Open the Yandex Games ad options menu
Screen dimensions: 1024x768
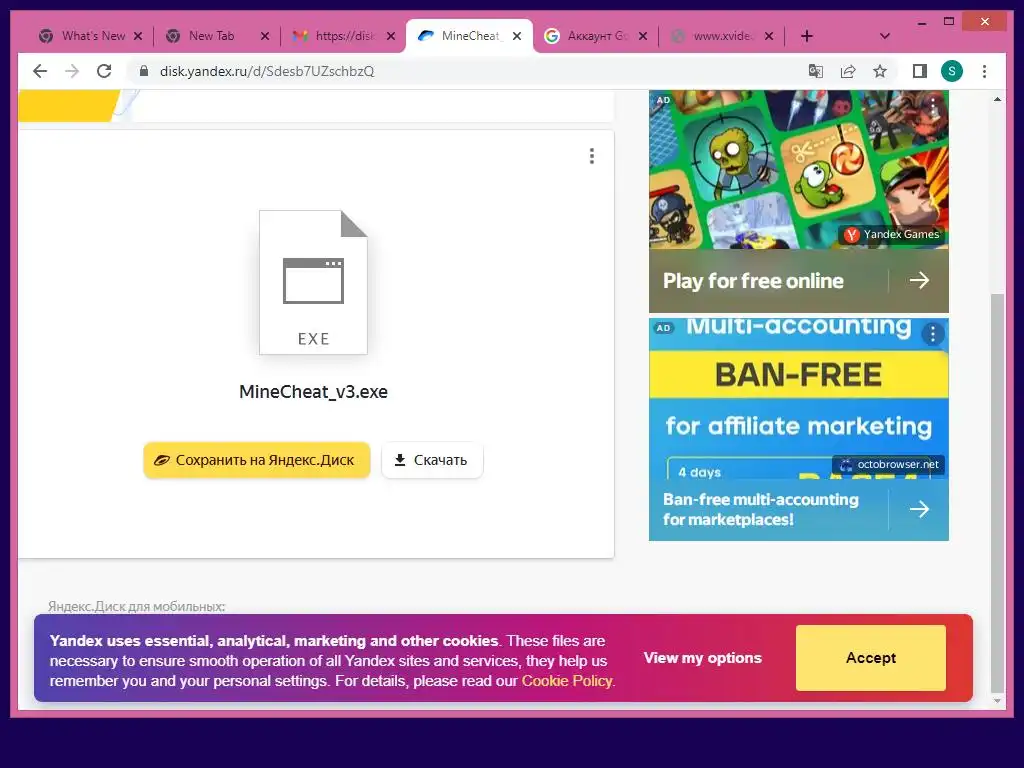[x=933, y=104]
